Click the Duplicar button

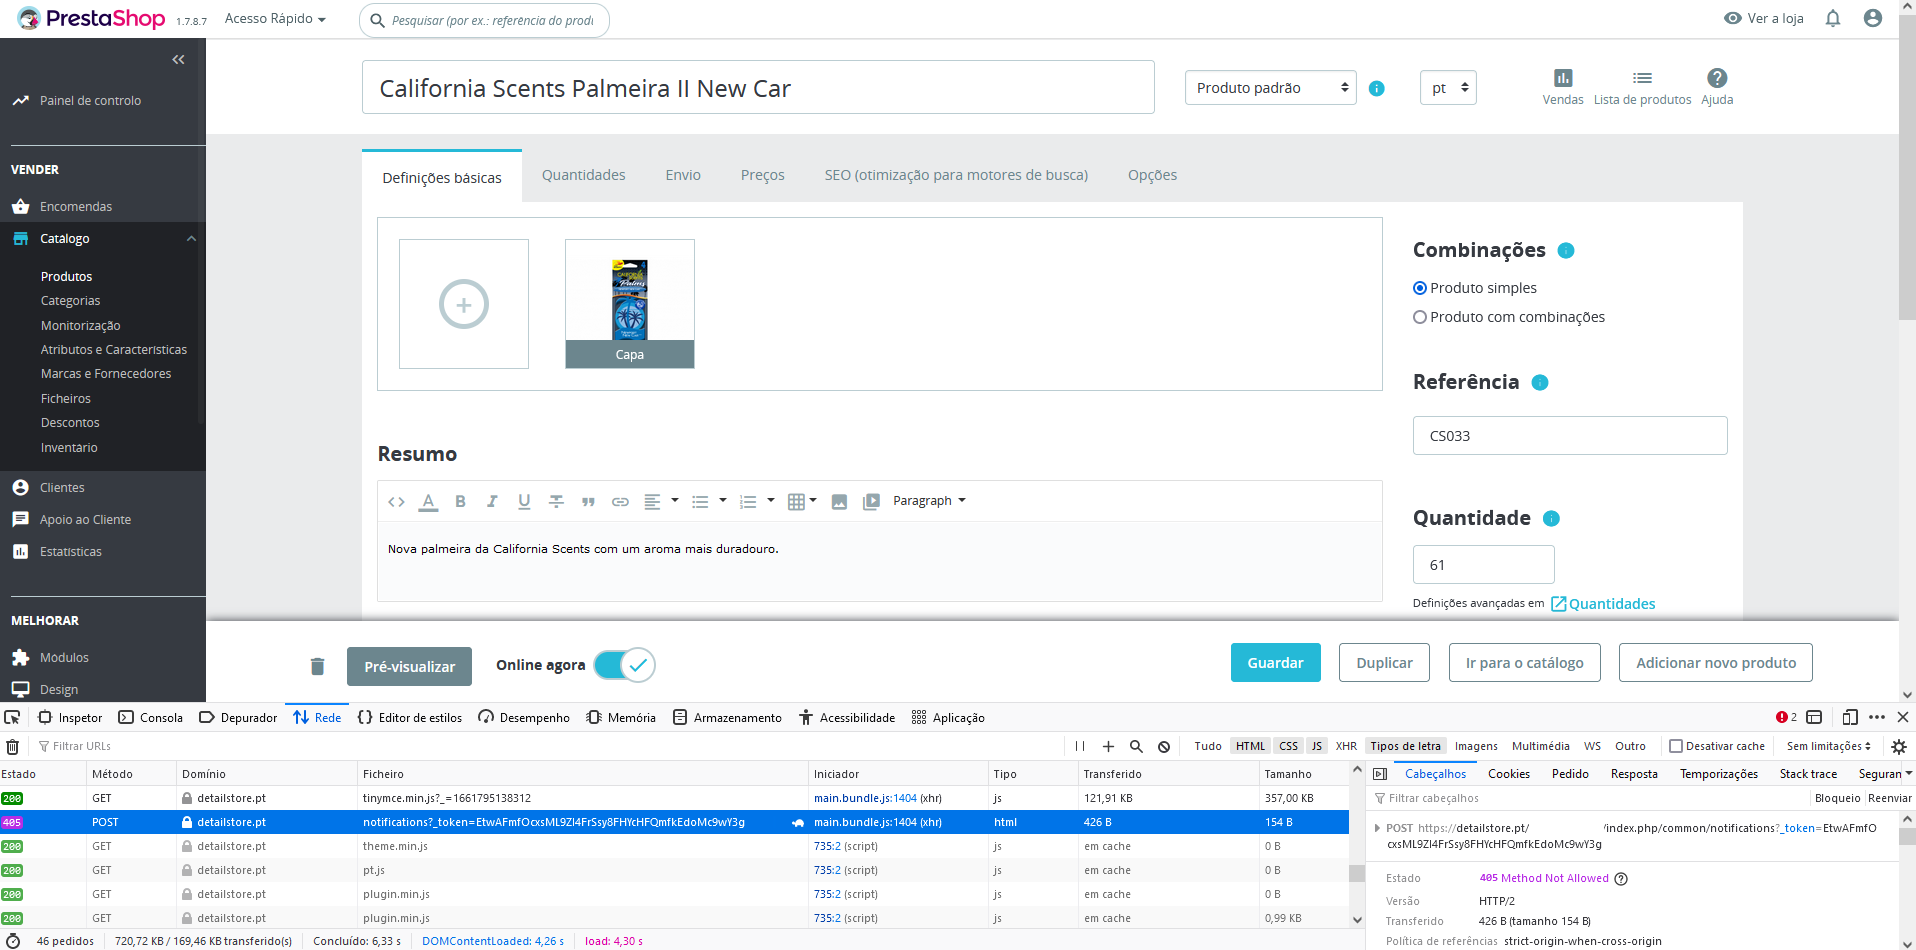click(1384, 663)
